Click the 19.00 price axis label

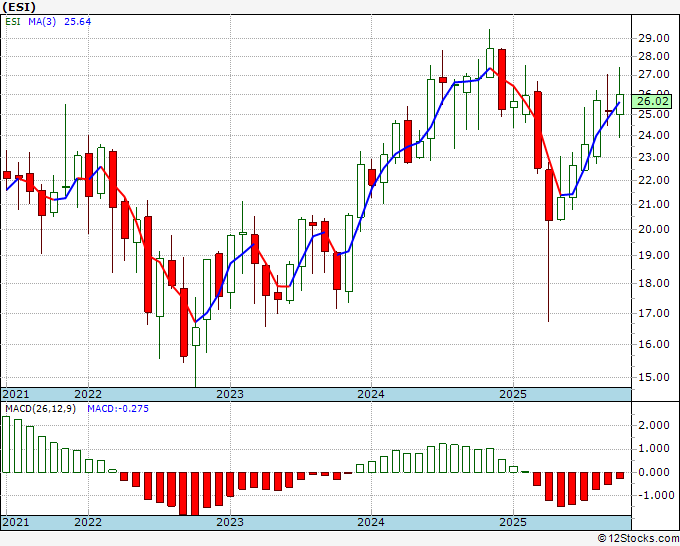(654, 255)
